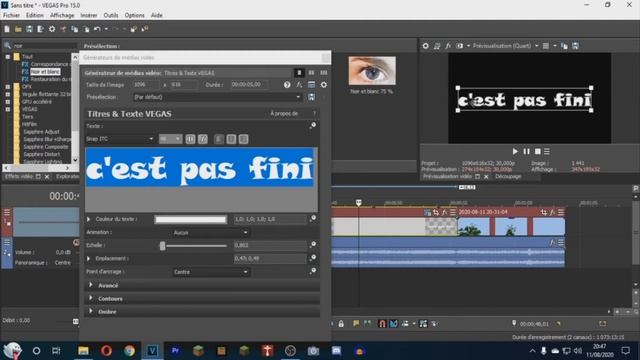
Task: Click the Open project folder icon
Action: click(x=18, y=29)
